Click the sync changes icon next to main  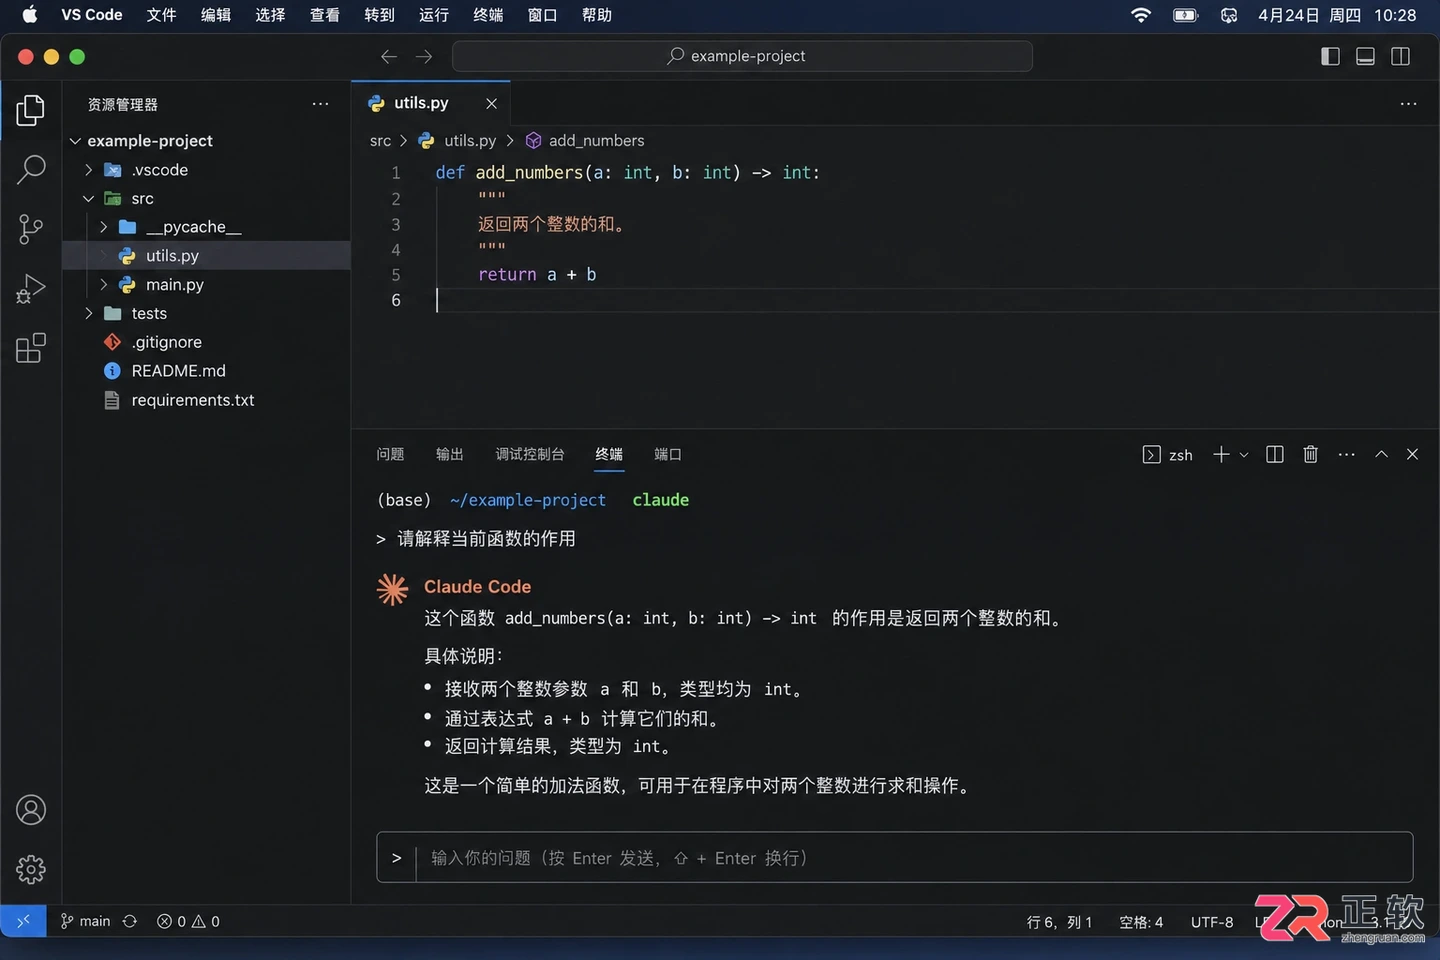[130, 921]
